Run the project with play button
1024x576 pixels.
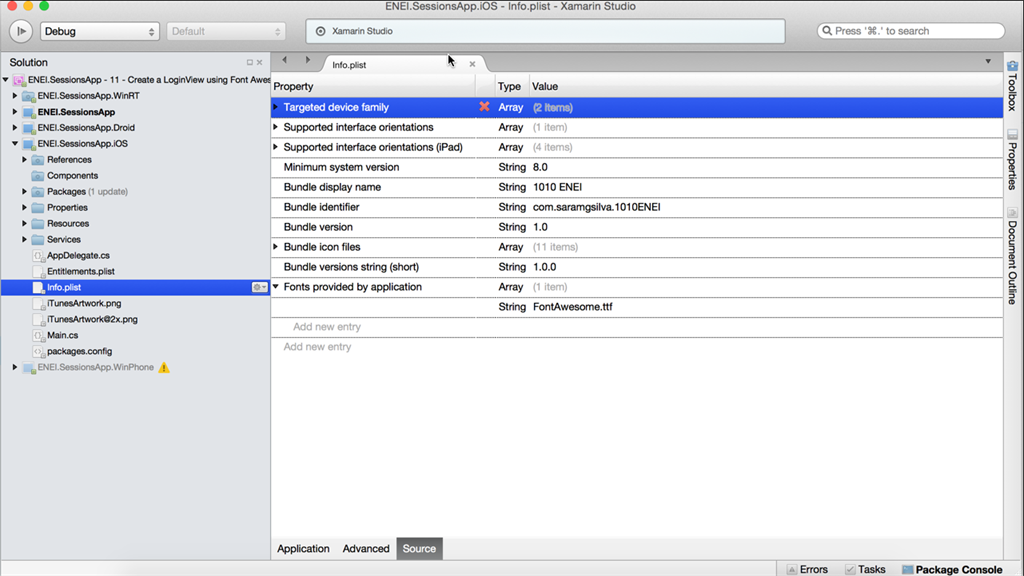pos(21,31)
